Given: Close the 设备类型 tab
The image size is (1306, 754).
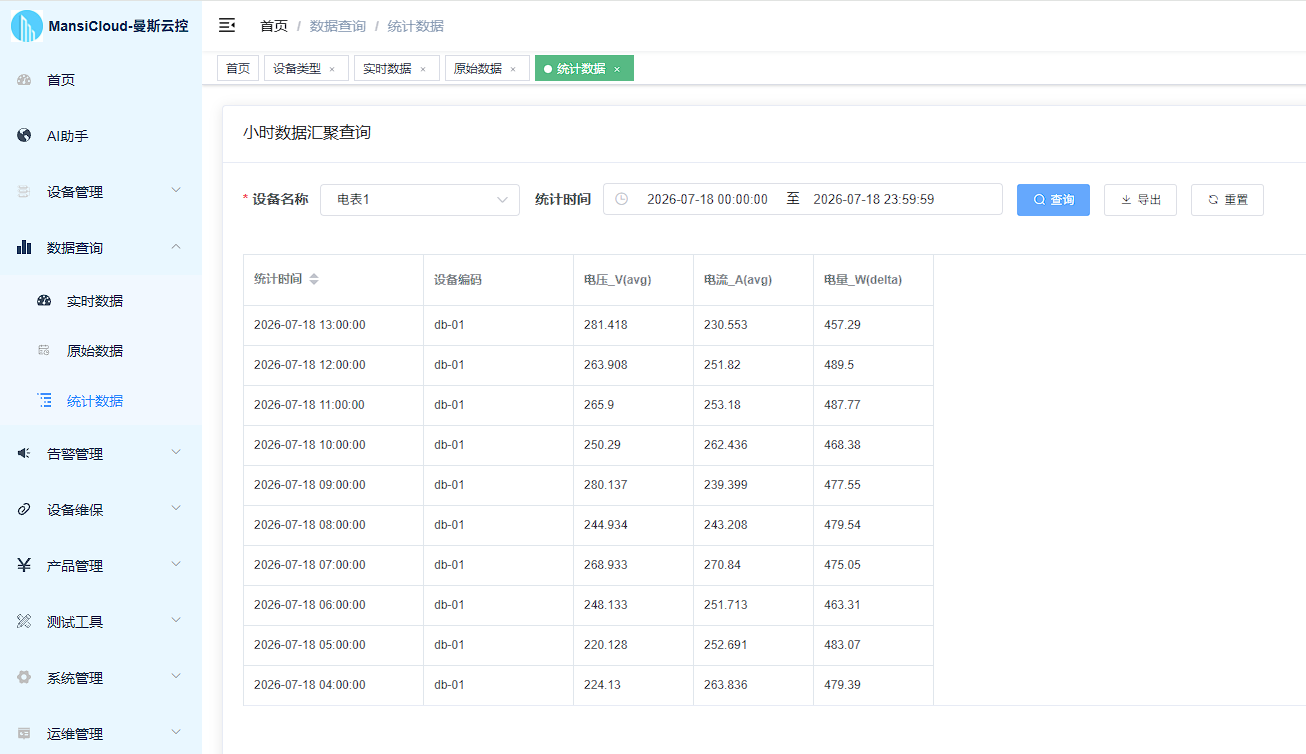Looking at the screenshot, I should 332,69.
